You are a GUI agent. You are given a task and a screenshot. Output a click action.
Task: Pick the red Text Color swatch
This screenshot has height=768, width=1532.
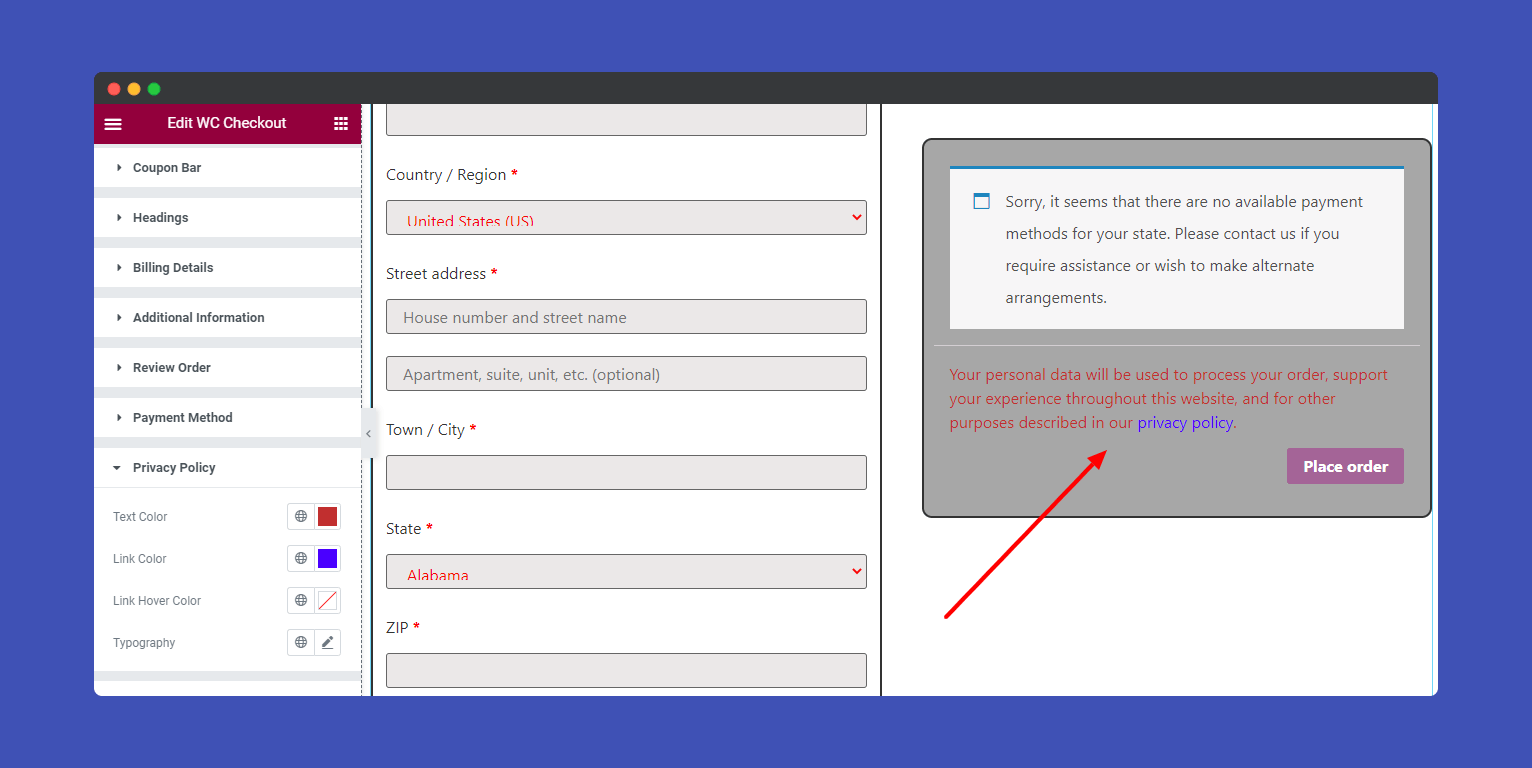327,517
